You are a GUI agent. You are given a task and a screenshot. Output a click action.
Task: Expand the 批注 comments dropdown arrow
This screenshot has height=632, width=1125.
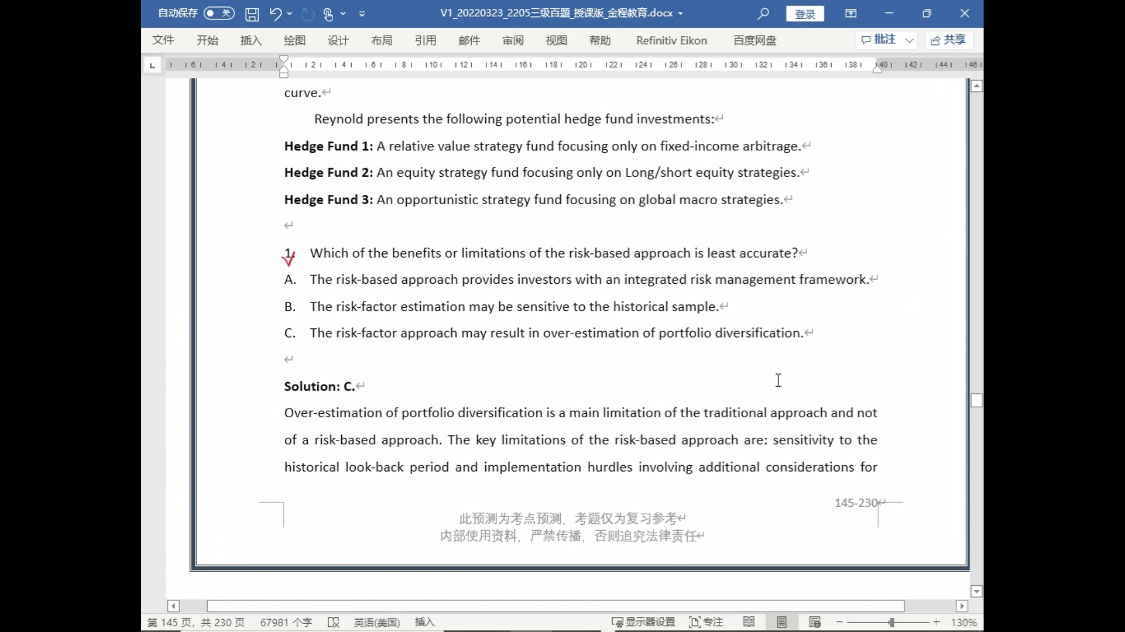(909, 41)
